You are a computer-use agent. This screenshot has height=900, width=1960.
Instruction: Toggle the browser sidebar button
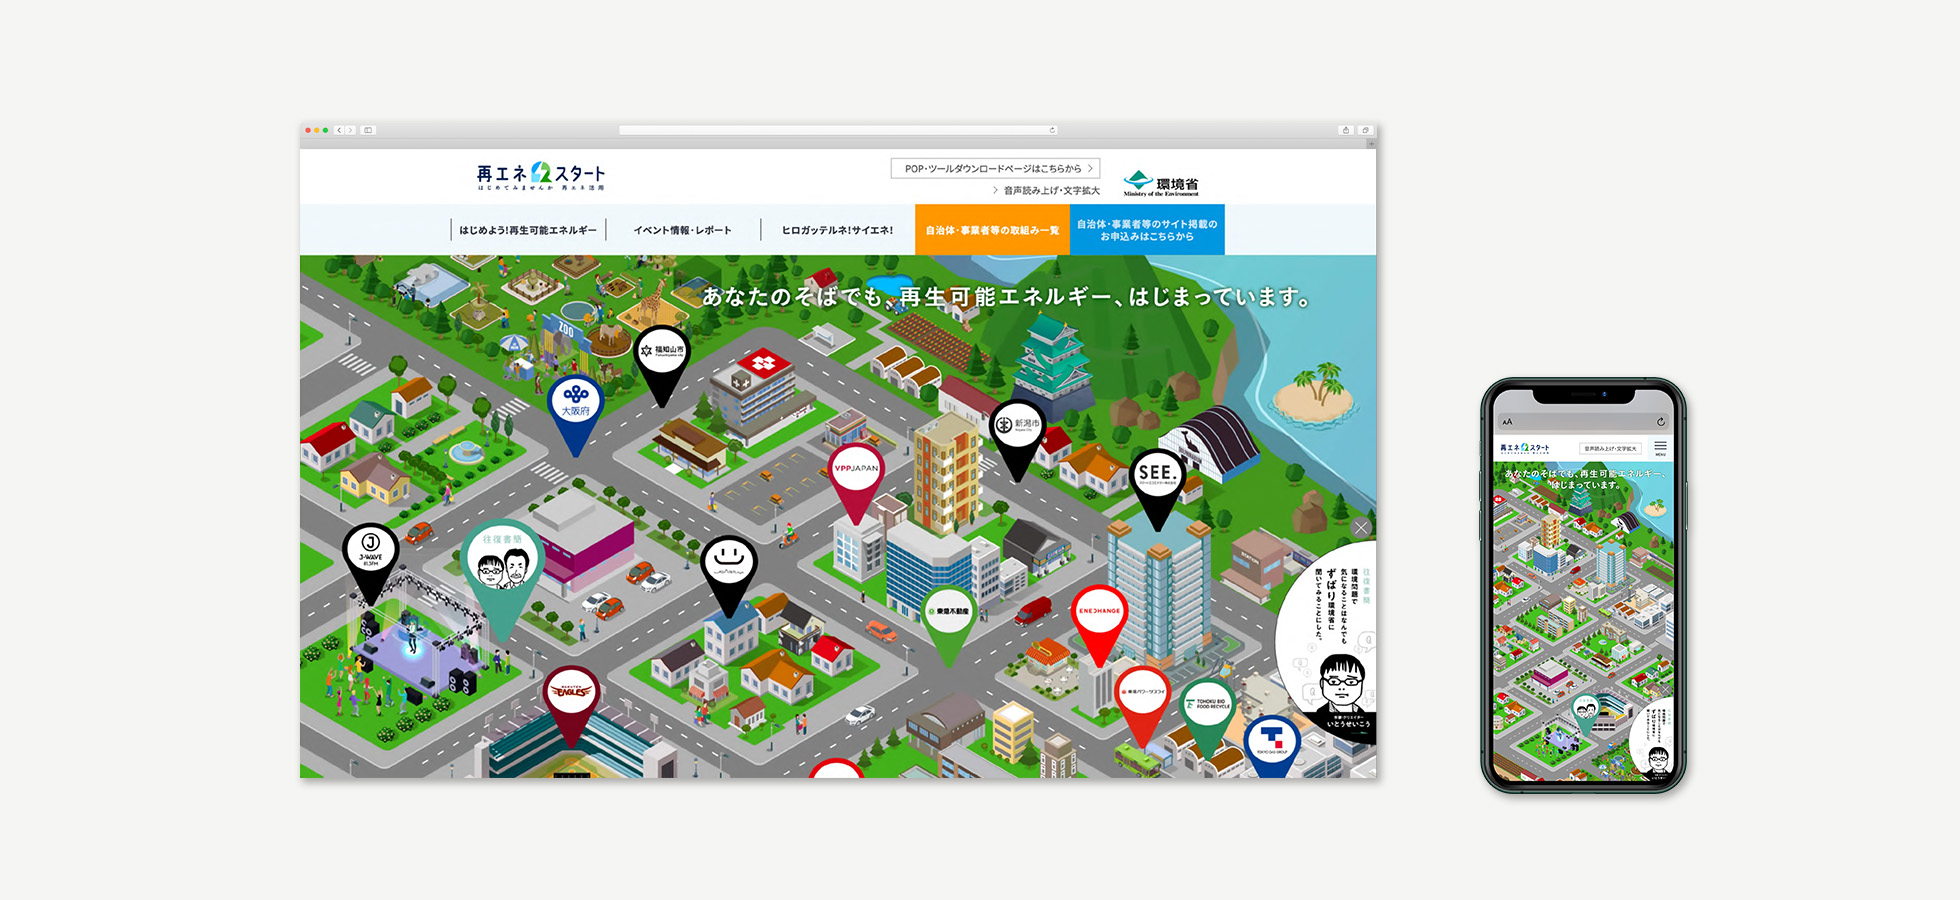368,130
